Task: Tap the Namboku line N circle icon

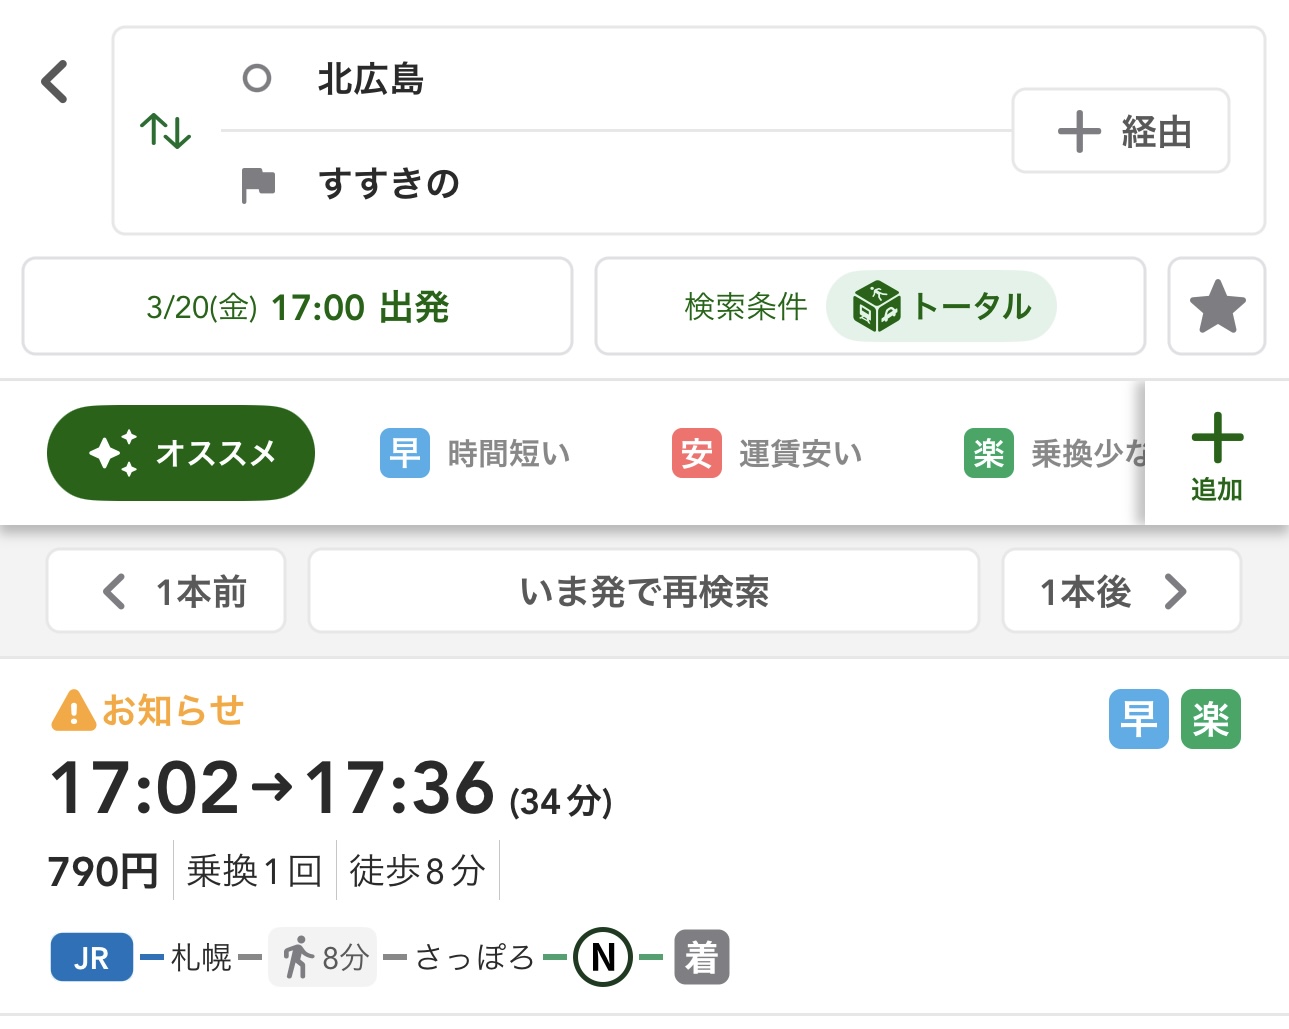Action: coord(603,957)
